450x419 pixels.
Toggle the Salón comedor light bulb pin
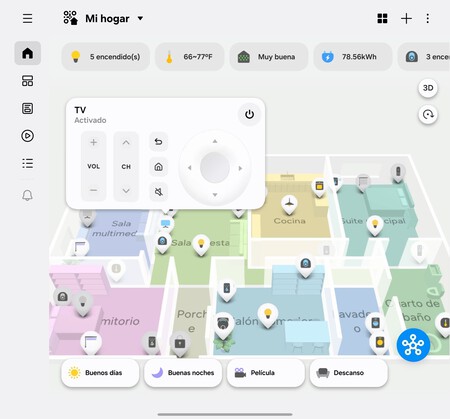(268, 314)
